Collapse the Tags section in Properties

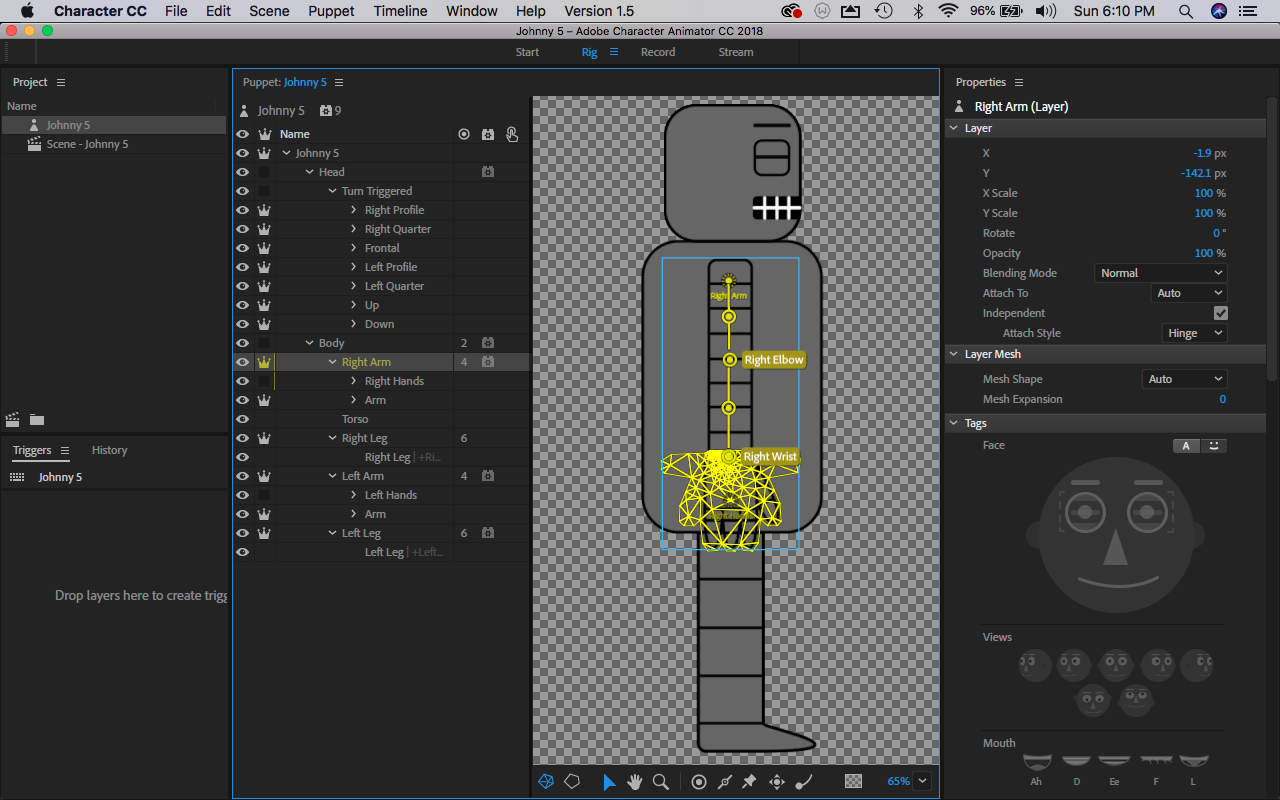point(953,423)
